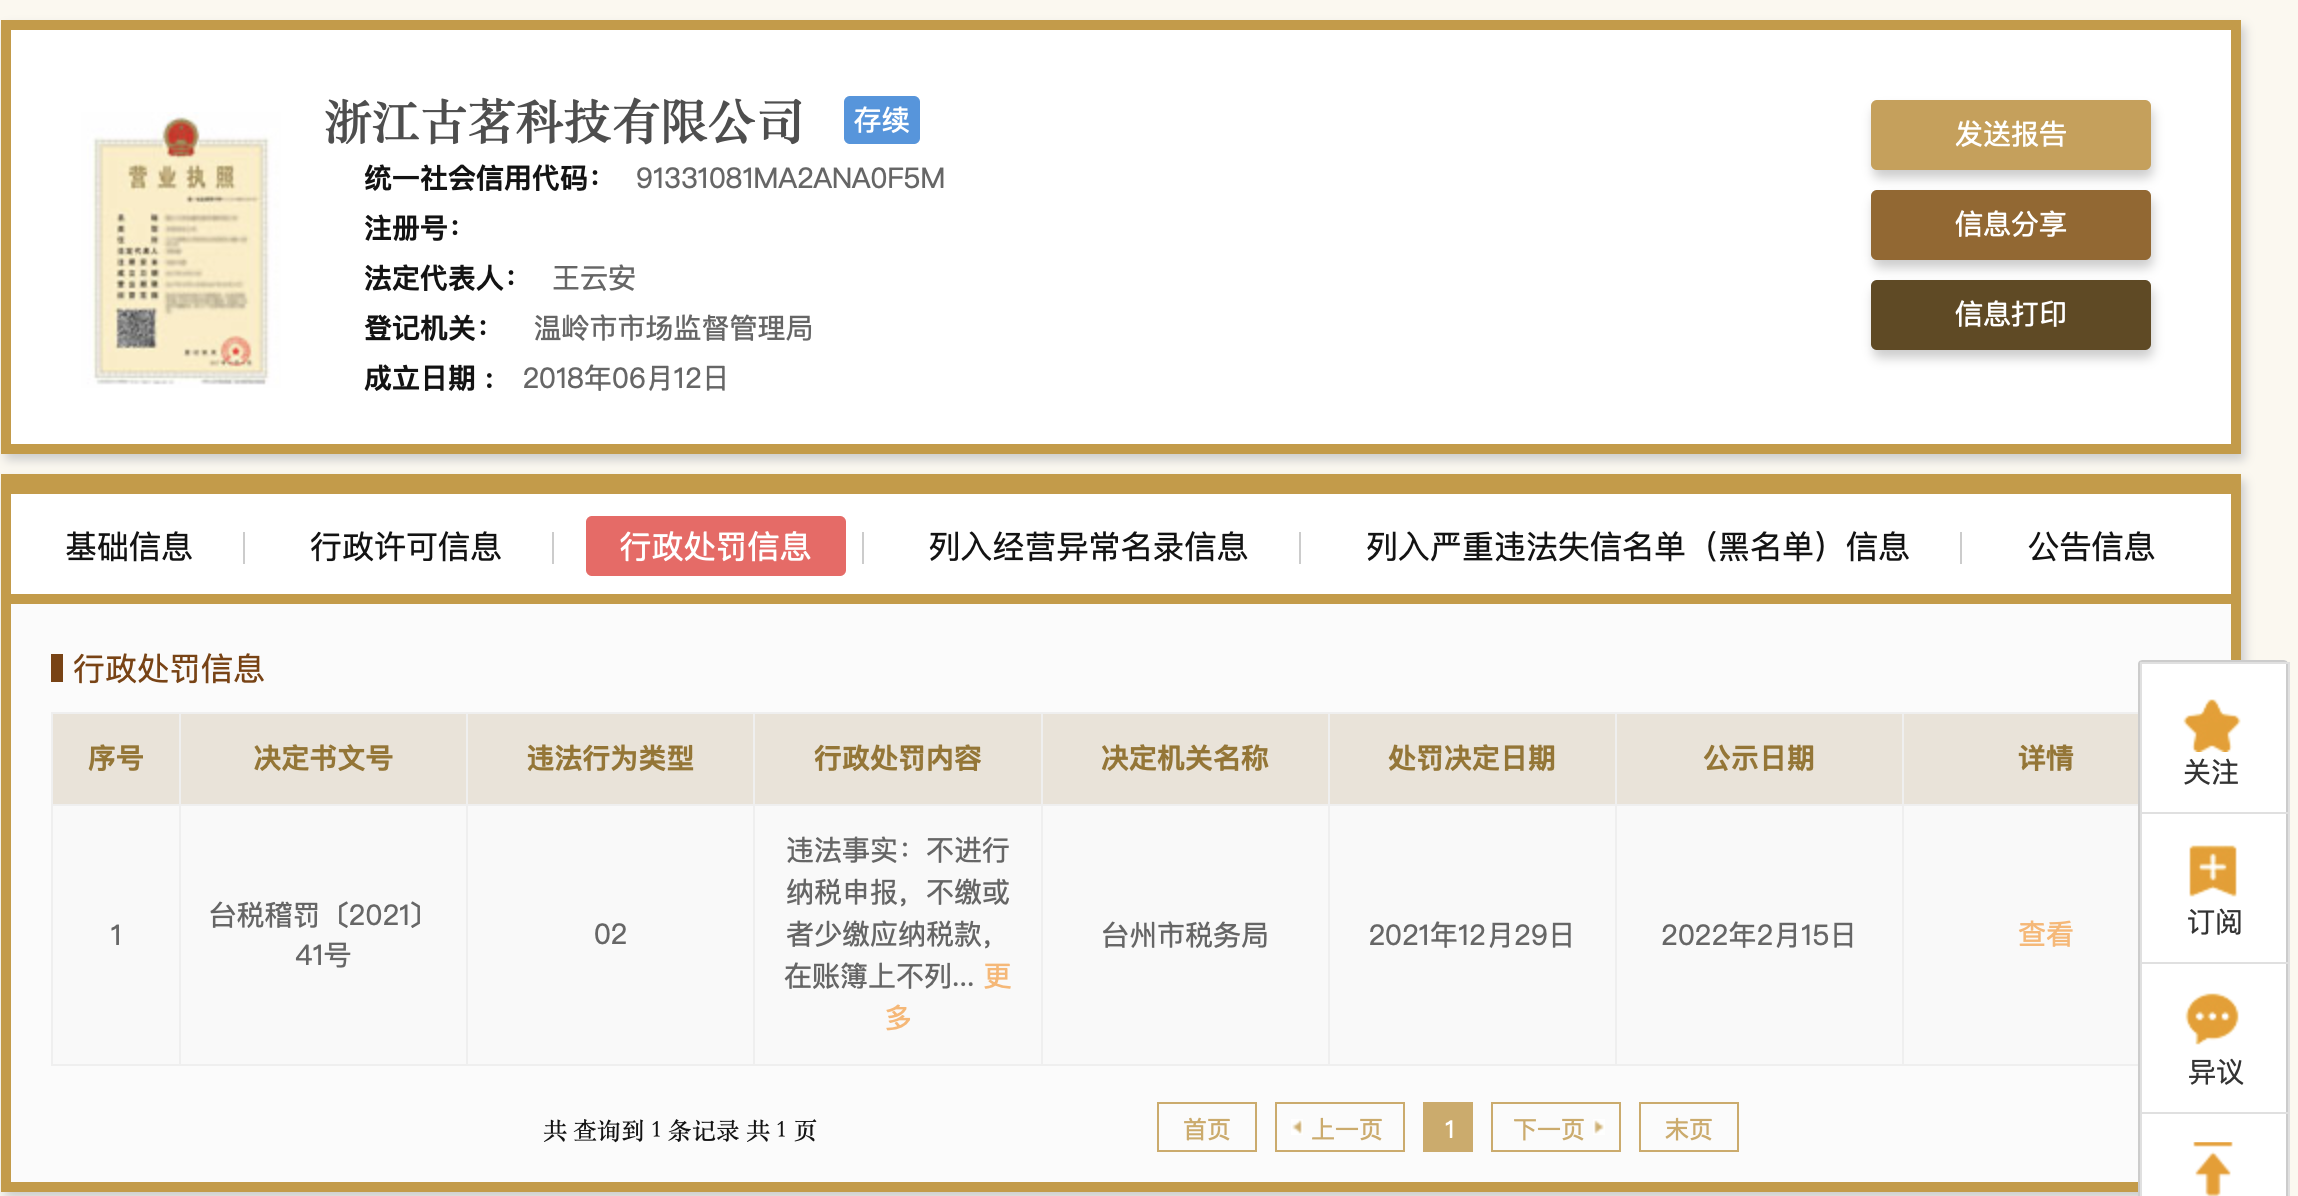Click the 行政处罚信息 section heading
This screenshot has width=2298, height=1196.
pyautogui.click(x=168, y=668)
